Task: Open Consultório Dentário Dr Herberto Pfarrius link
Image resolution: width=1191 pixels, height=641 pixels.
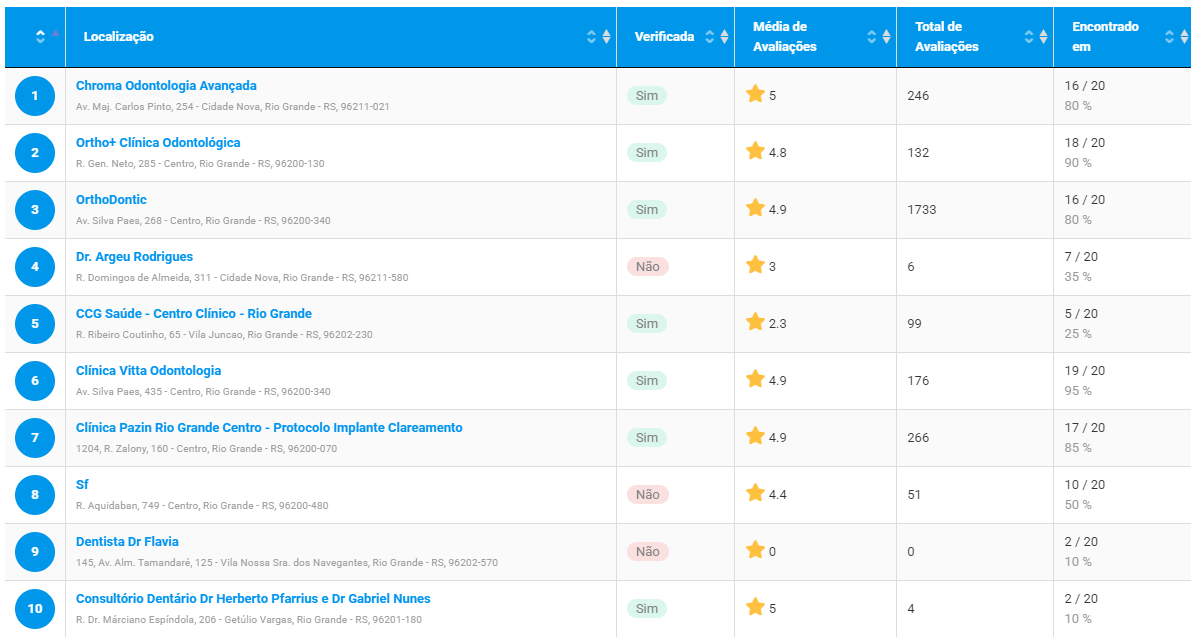Action: (x=253, y=598)
